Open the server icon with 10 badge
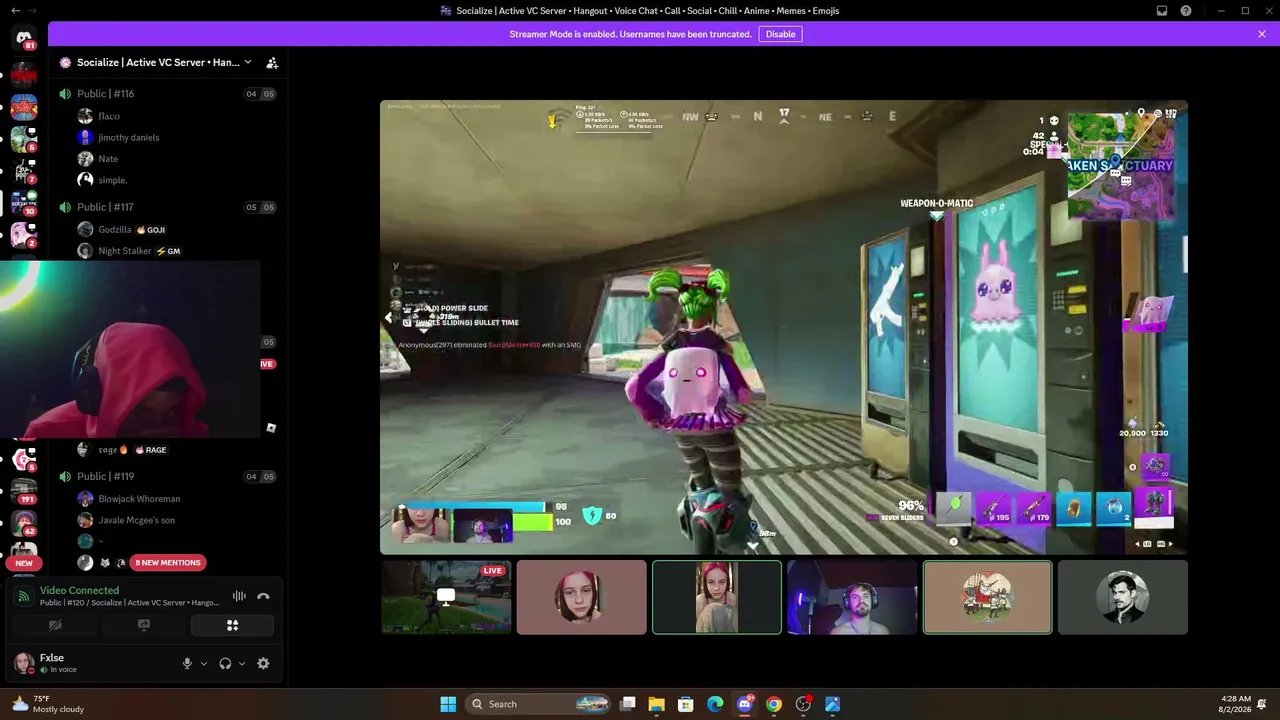The height and width of the screenshot is (720, 1280). click(x=24, y=203)
